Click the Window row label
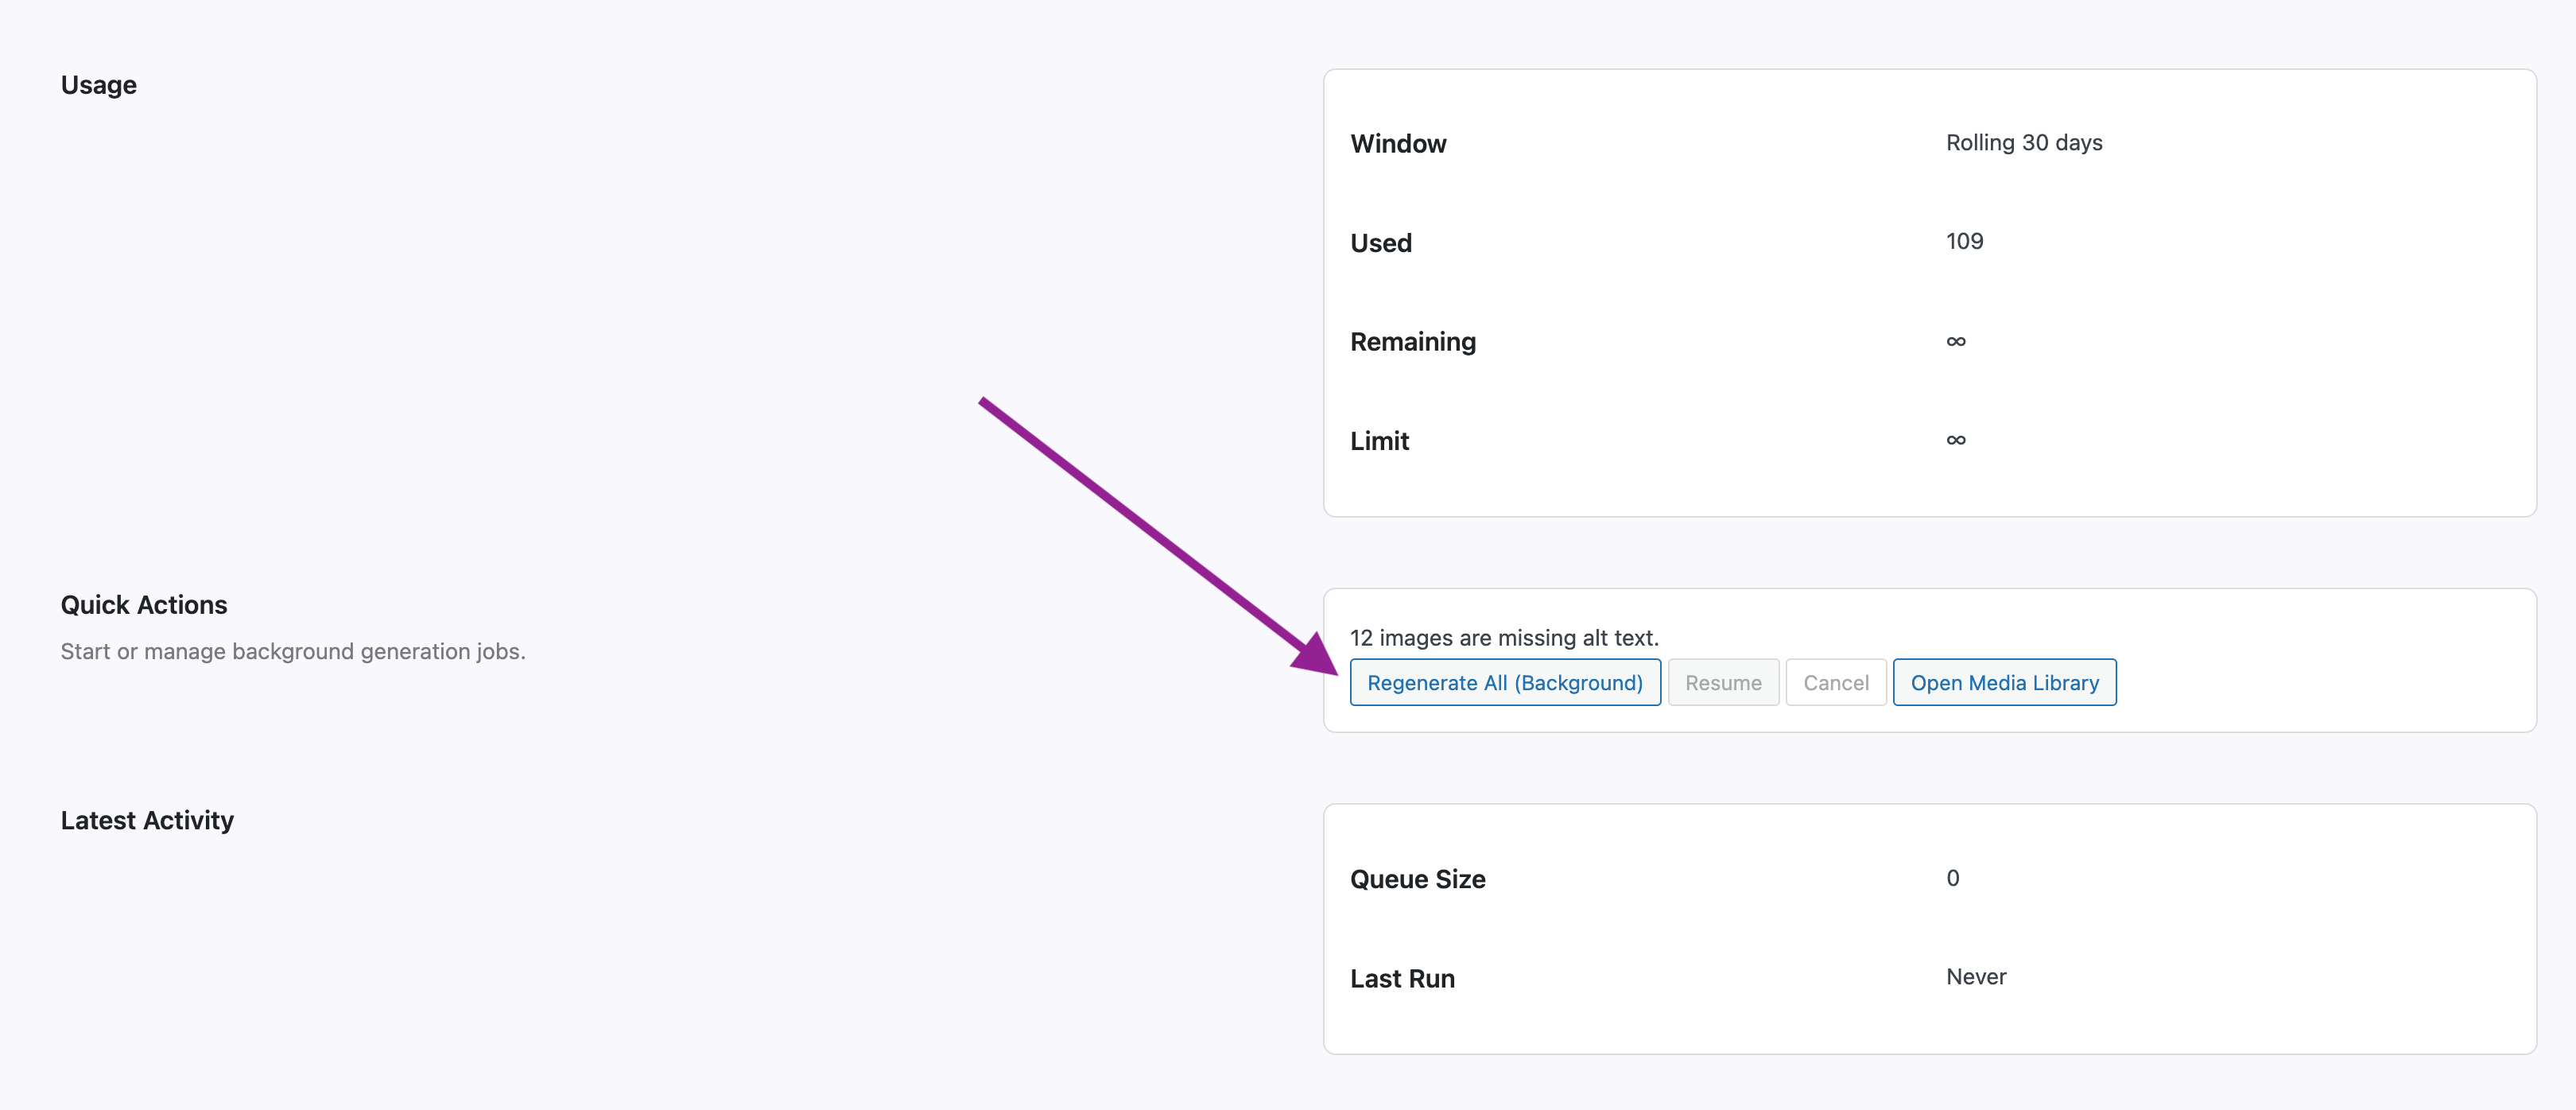Screen dimensions: 2576x1110 tap(1398, 143)
